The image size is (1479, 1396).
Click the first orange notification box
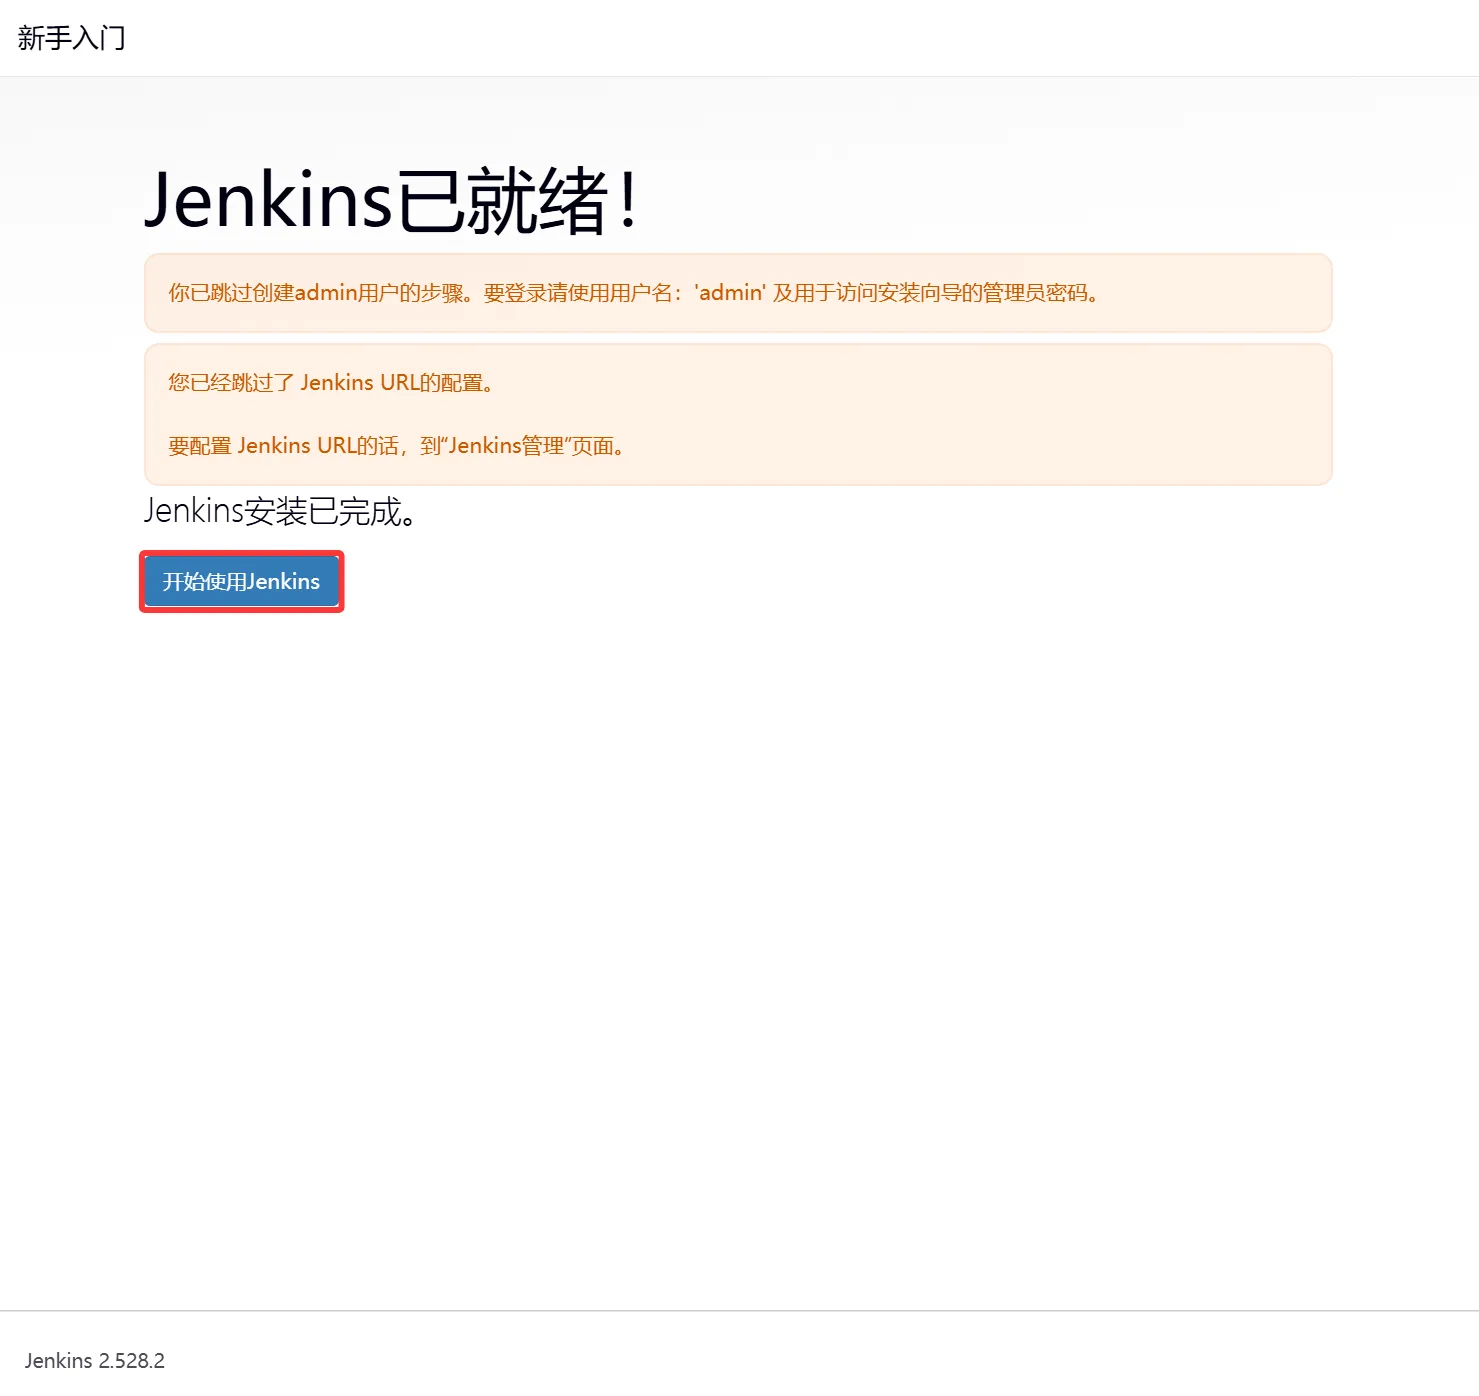(x=737, y=293)
